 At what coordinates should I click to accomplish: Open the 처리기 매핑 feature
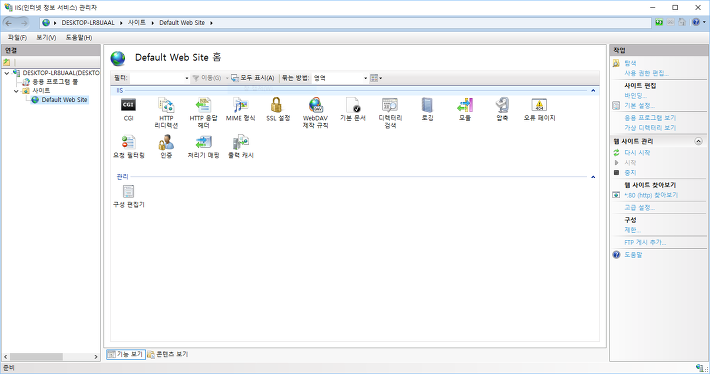click(x=203, y=147)
